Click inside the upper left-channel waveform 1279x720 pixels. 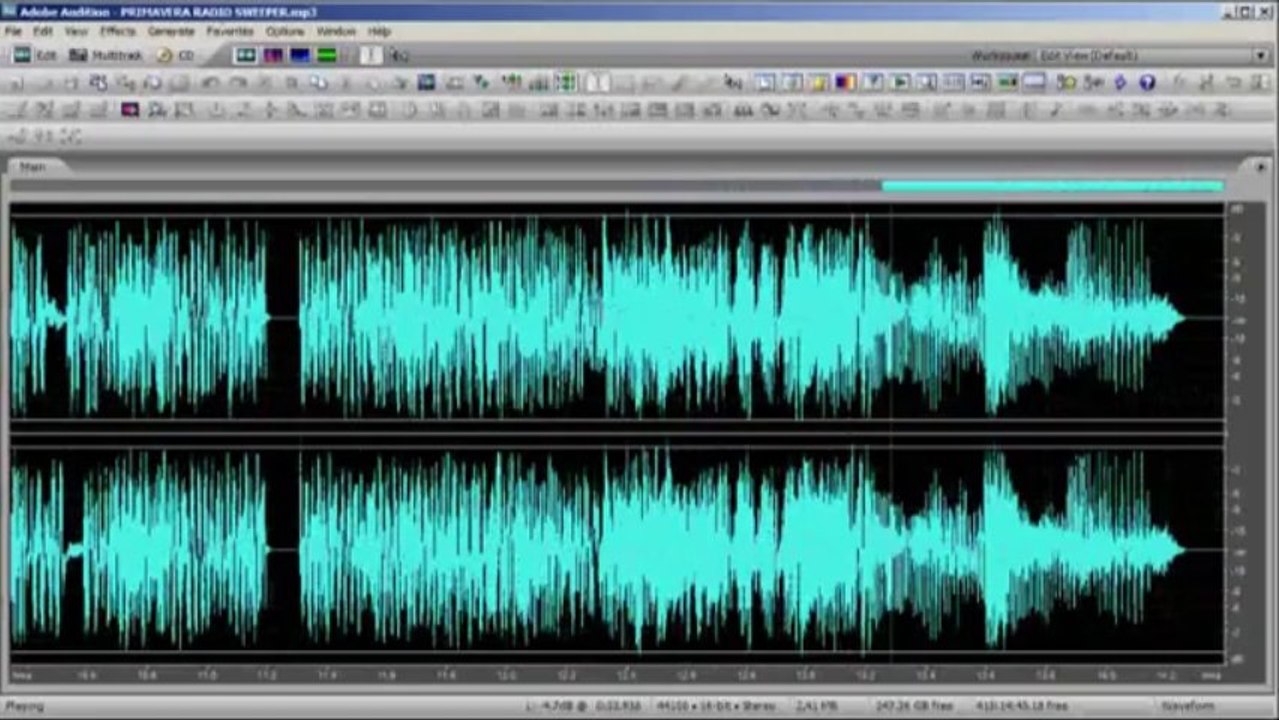pos(617,318)
